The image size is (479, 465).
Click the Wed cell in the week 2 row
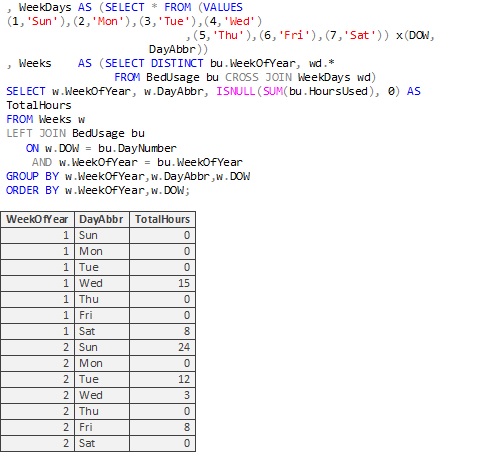coord(102,395)
